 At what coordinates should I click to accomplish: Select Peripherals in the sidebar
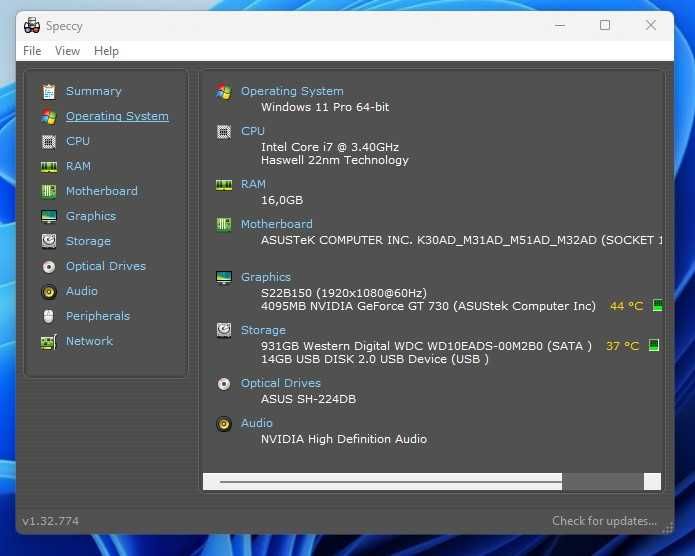coord(98,316)
